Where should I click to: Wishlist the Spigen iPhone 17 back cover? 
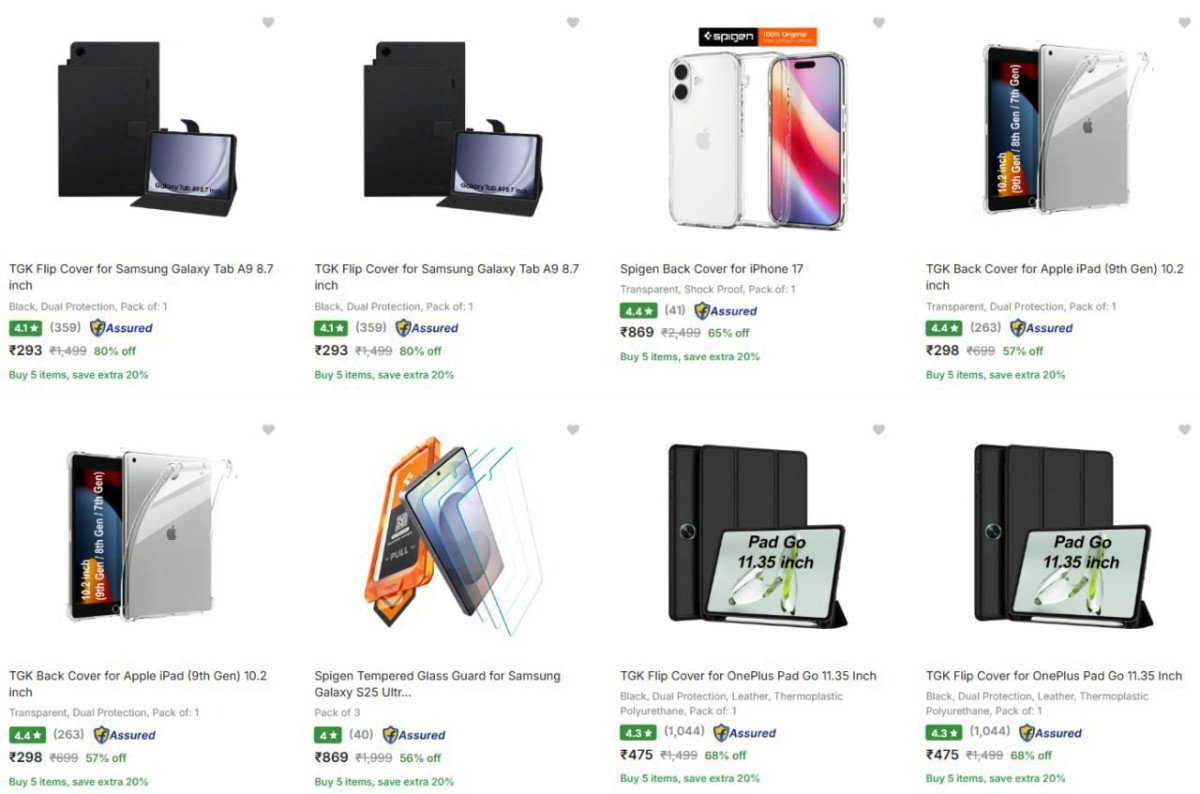[x=879, y=23]
